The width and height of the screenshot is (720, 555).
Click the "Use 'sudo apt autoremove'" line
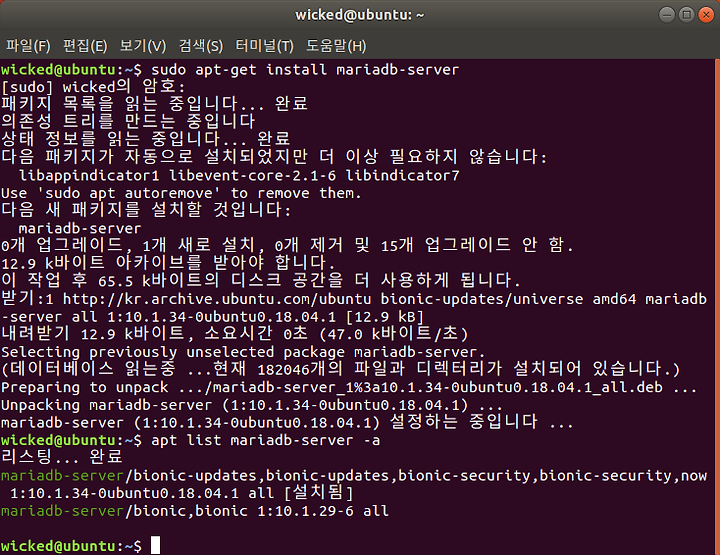pyautogui.click(x=181, y=193)
